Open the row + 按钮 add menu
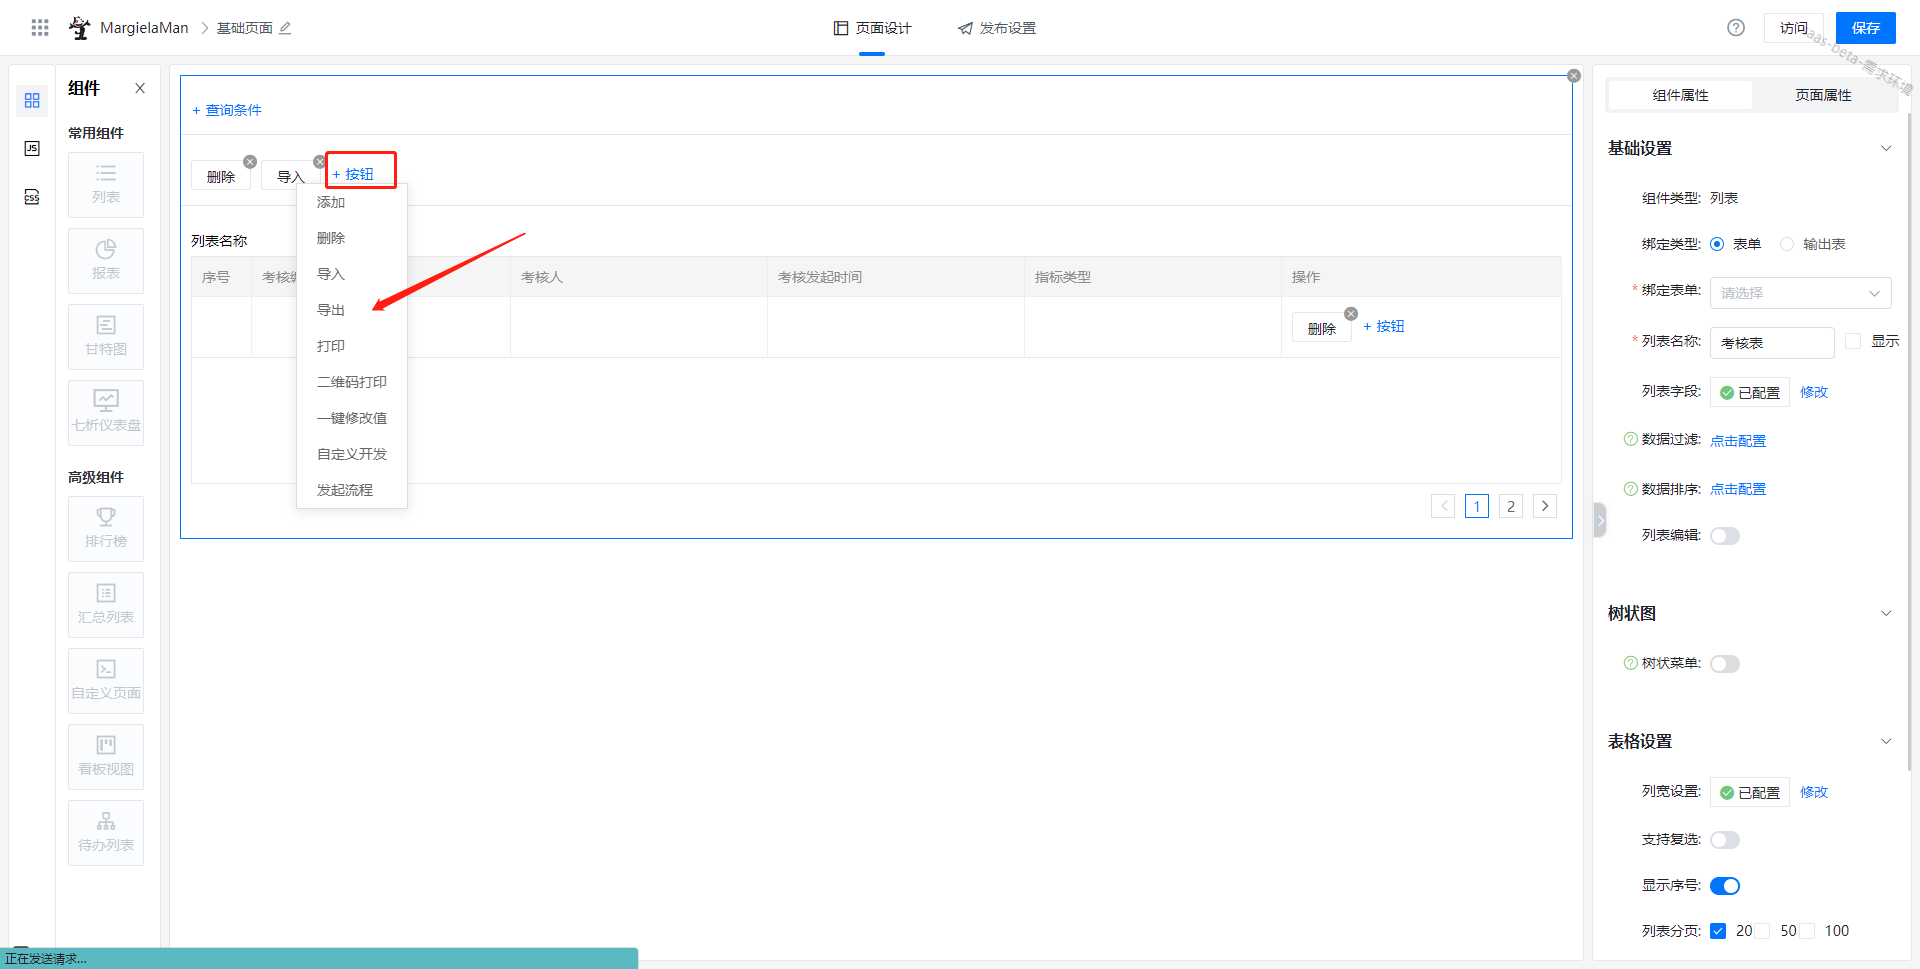 (1384, 326)
